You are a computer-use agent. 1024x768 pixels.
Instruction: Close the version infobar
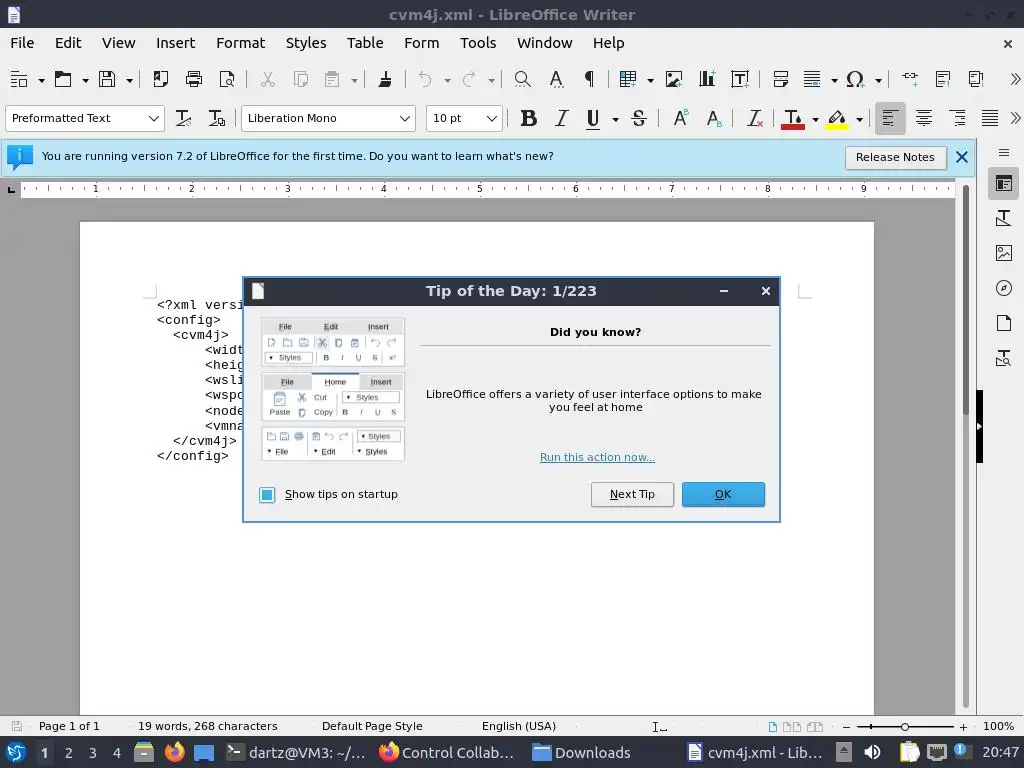click(961, 157)
